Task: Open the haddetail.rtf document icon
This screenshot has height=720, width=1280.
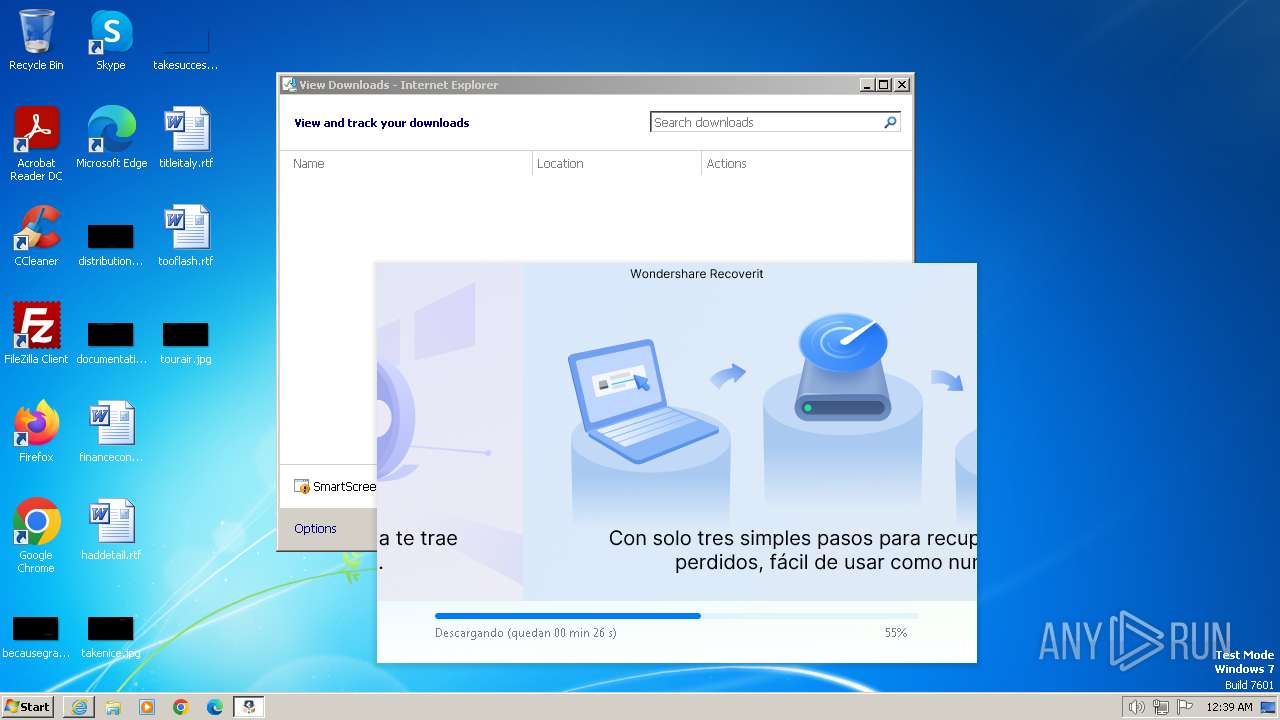Action: (111, 529)
